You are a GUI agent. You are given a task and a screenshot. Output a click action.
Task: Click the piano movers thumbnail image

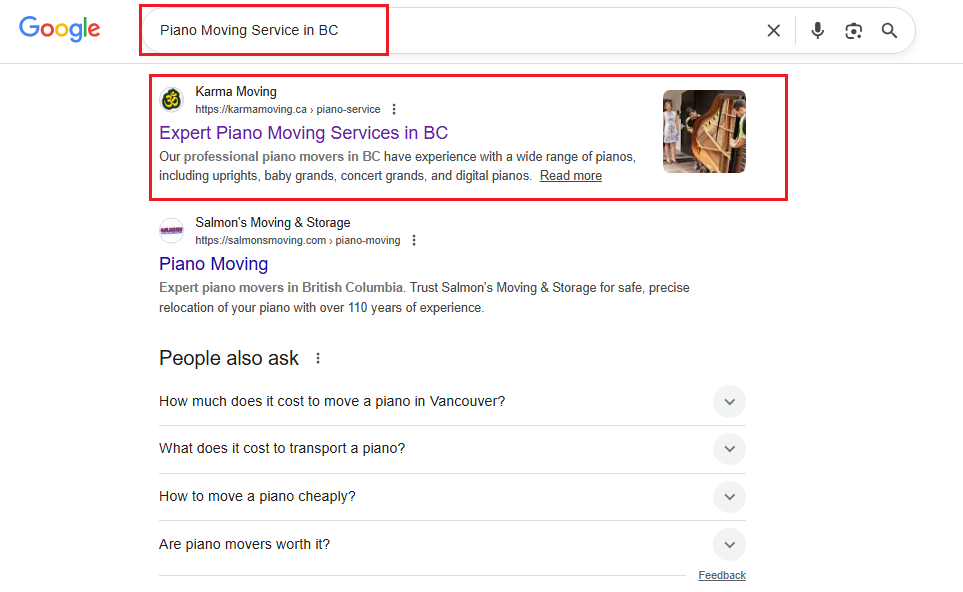tap(704, 132)
